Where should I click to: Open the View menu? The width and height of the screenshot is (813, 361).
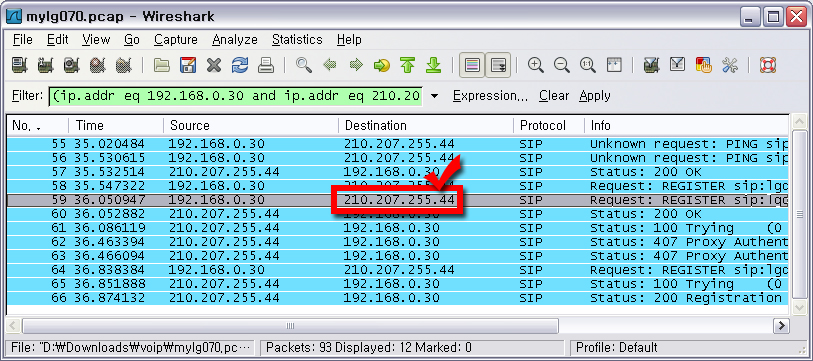click(x=96, y=39)
